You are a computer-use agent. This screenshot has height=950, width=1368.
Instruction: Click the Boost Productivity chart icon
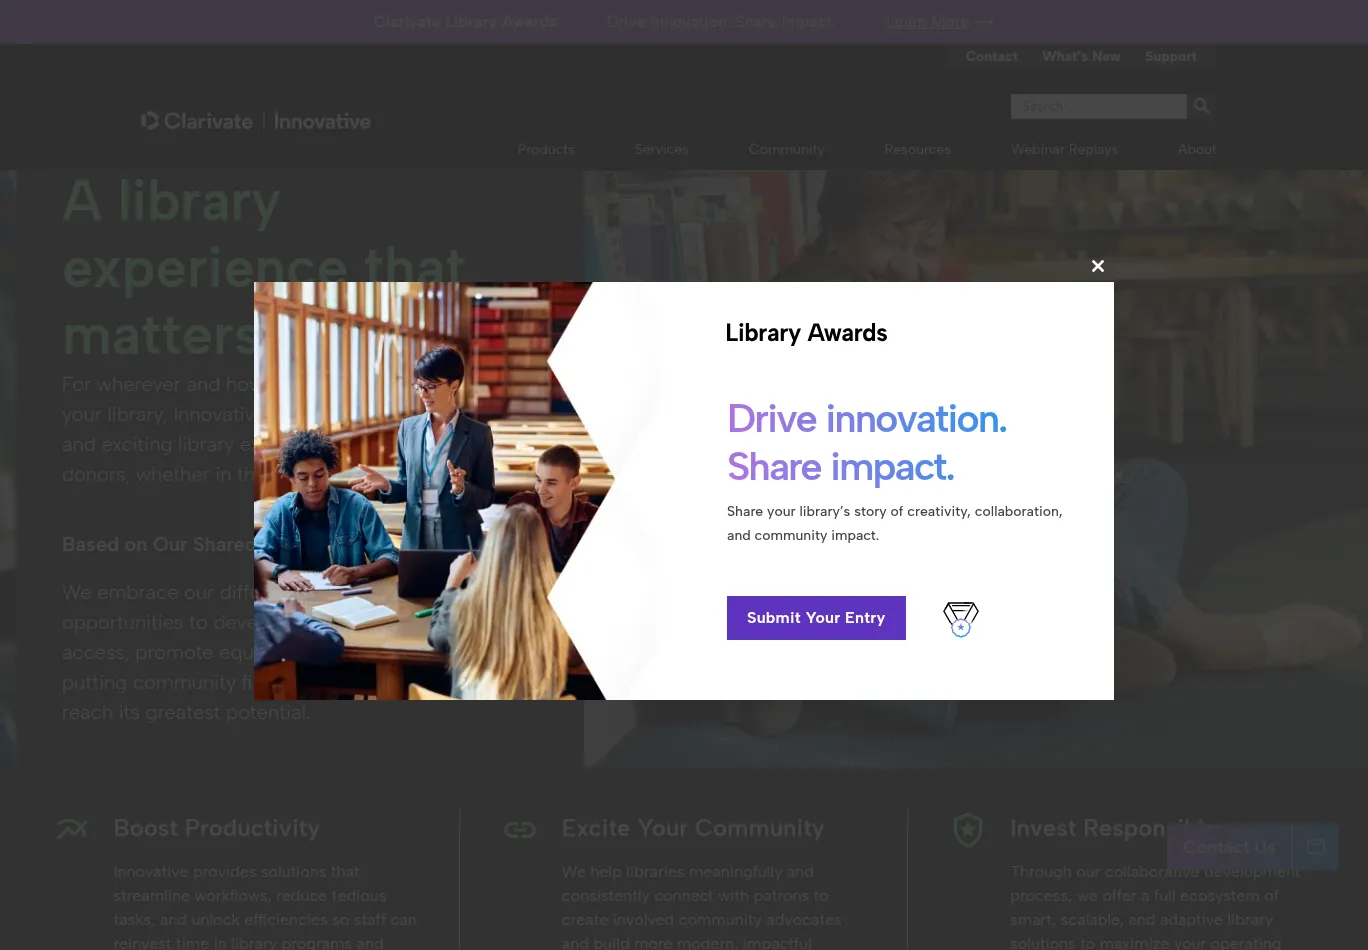tap(72, 829)
